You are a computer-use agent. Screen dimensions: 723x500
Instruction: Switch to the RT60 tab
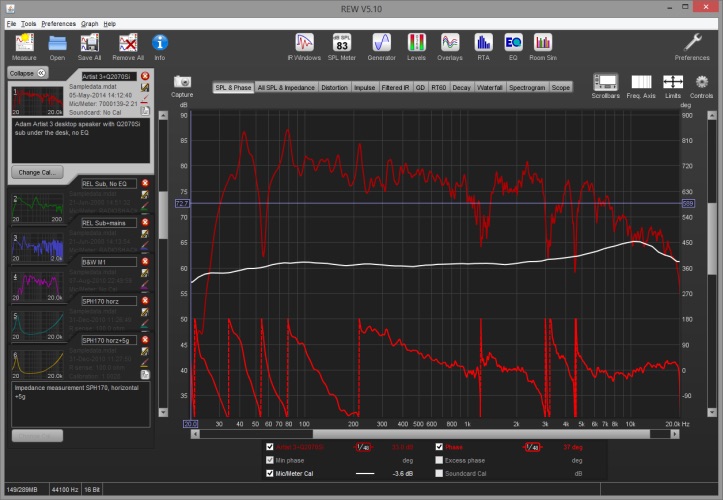coord(439,87)
